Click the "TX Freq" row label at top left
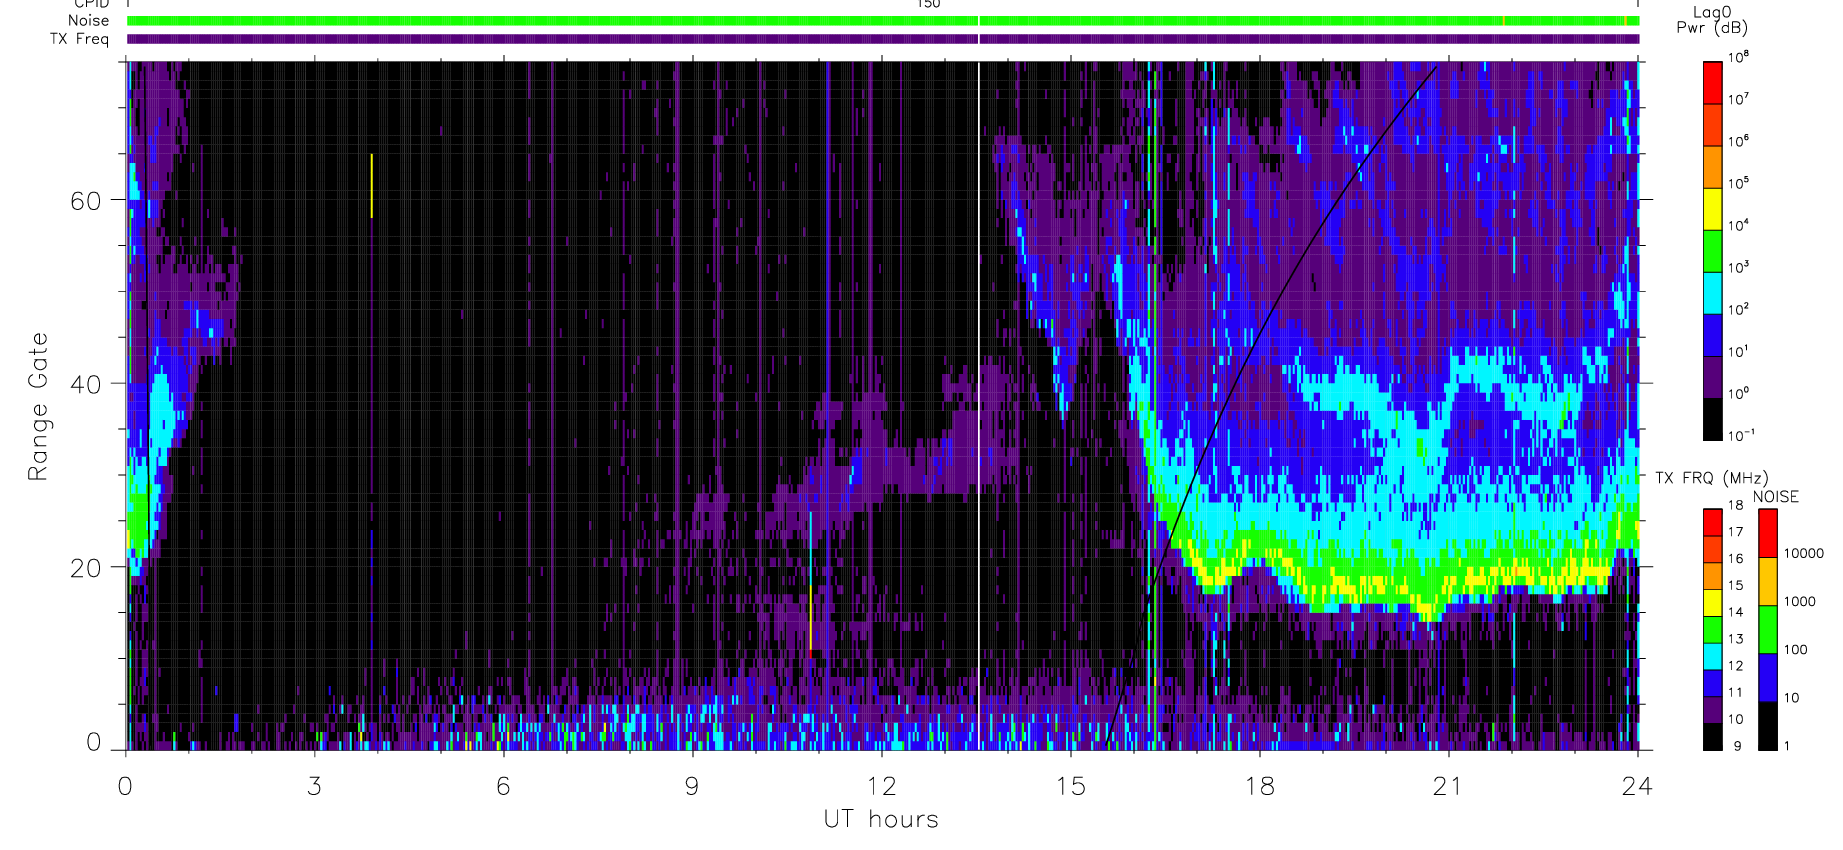The image size is (1843, 850). pyautogui.click(x=79, y=39)
